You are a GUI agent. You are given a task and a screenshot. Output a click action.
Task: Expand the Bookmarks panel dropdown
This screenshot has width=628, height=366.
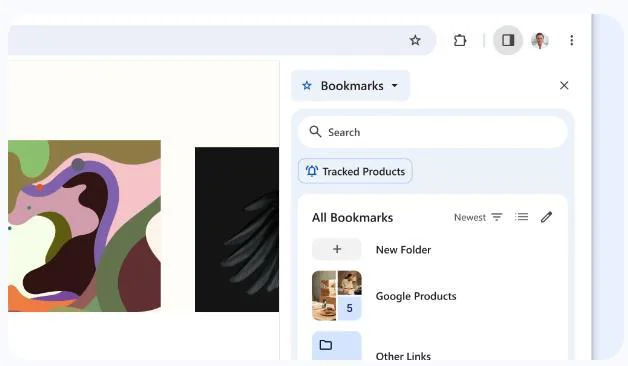(x=350, y=86)
